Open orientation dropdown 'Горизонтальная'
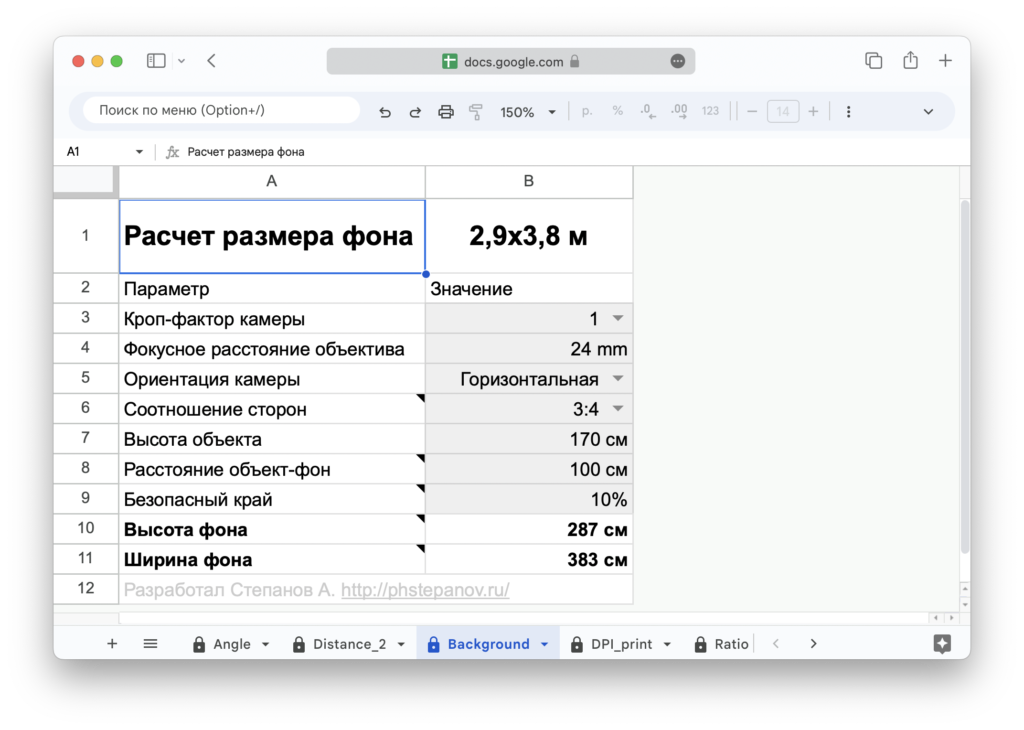The width and height of the screenshot is (1024, 730). (617, 379)
